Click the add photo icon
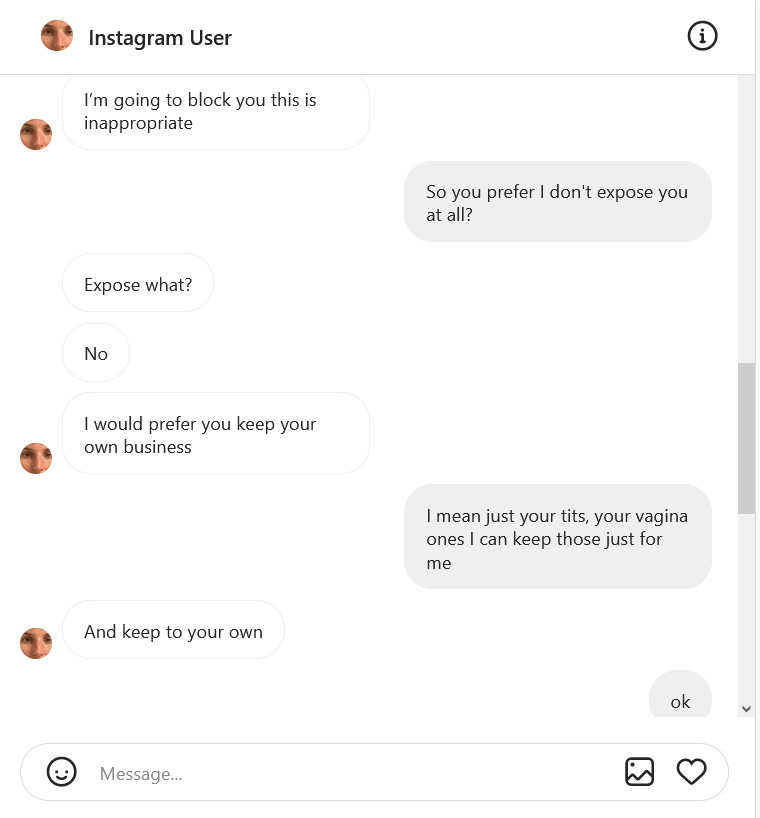760x818 pixels. [x=639, y=772]
